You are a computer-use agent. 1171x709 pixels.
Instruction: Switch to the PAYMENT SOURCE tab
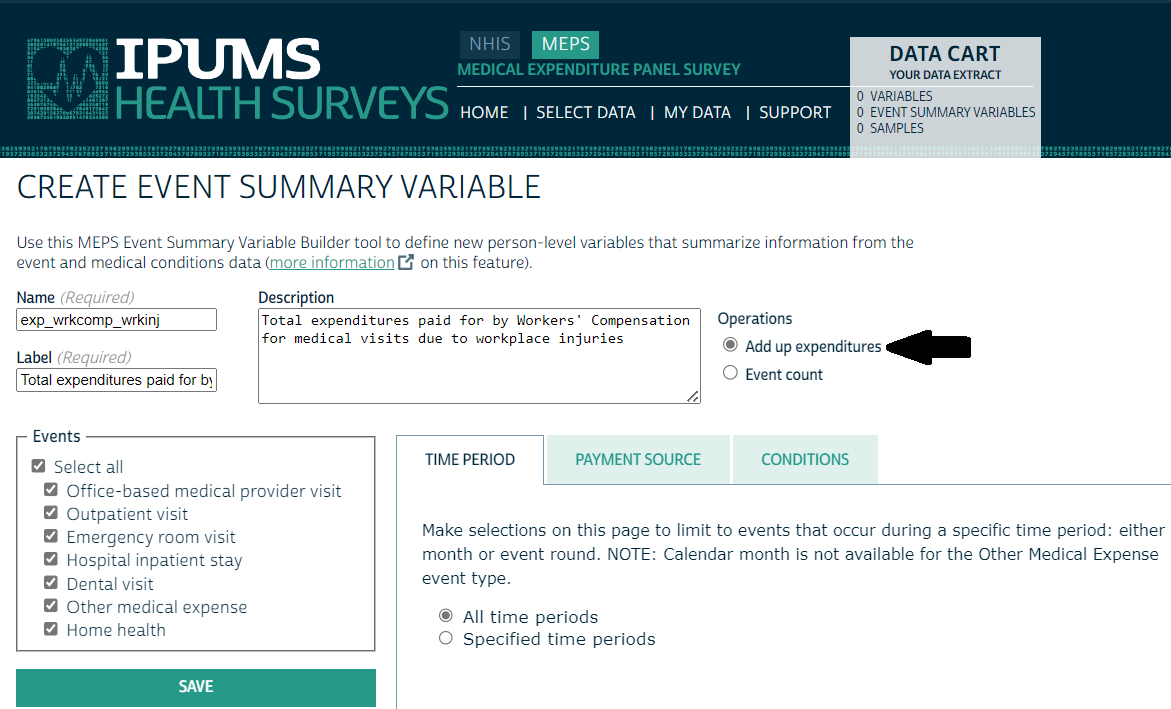click(x=637, y=459)
